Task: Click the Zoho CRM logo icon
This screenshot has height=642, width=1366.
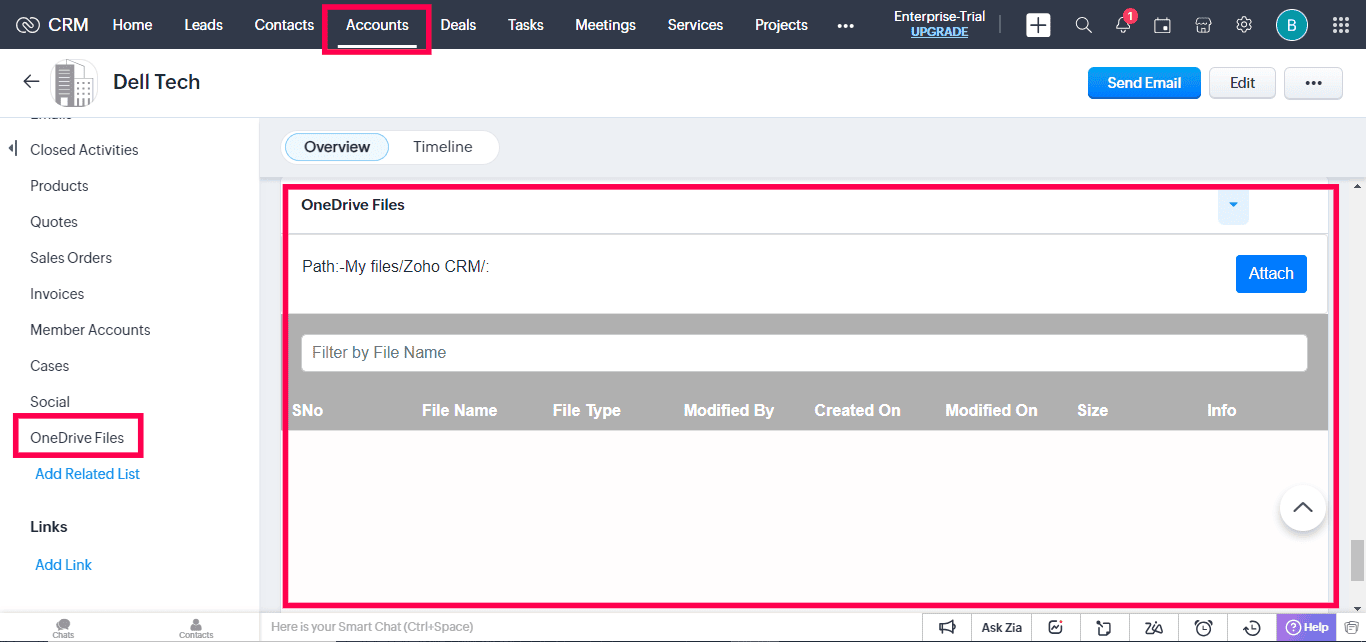Action: point(28,25)
